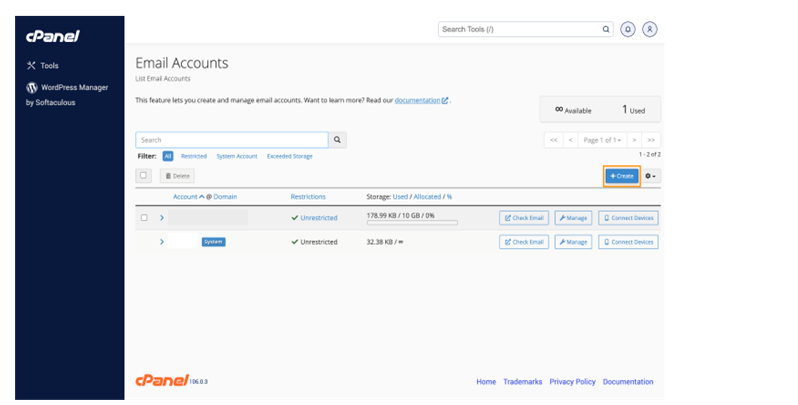Select the Exceeded Storage filter
The image size is (798, 405).
coord(289,157)
